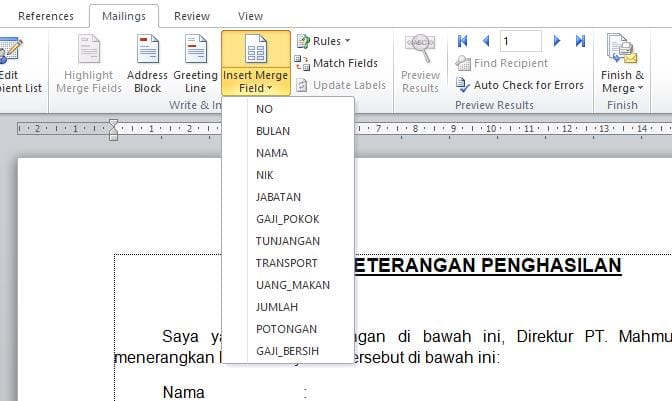This screenshot has width=672, height=401.
Task: Switch to the Review tab
Action: (192, 16)
